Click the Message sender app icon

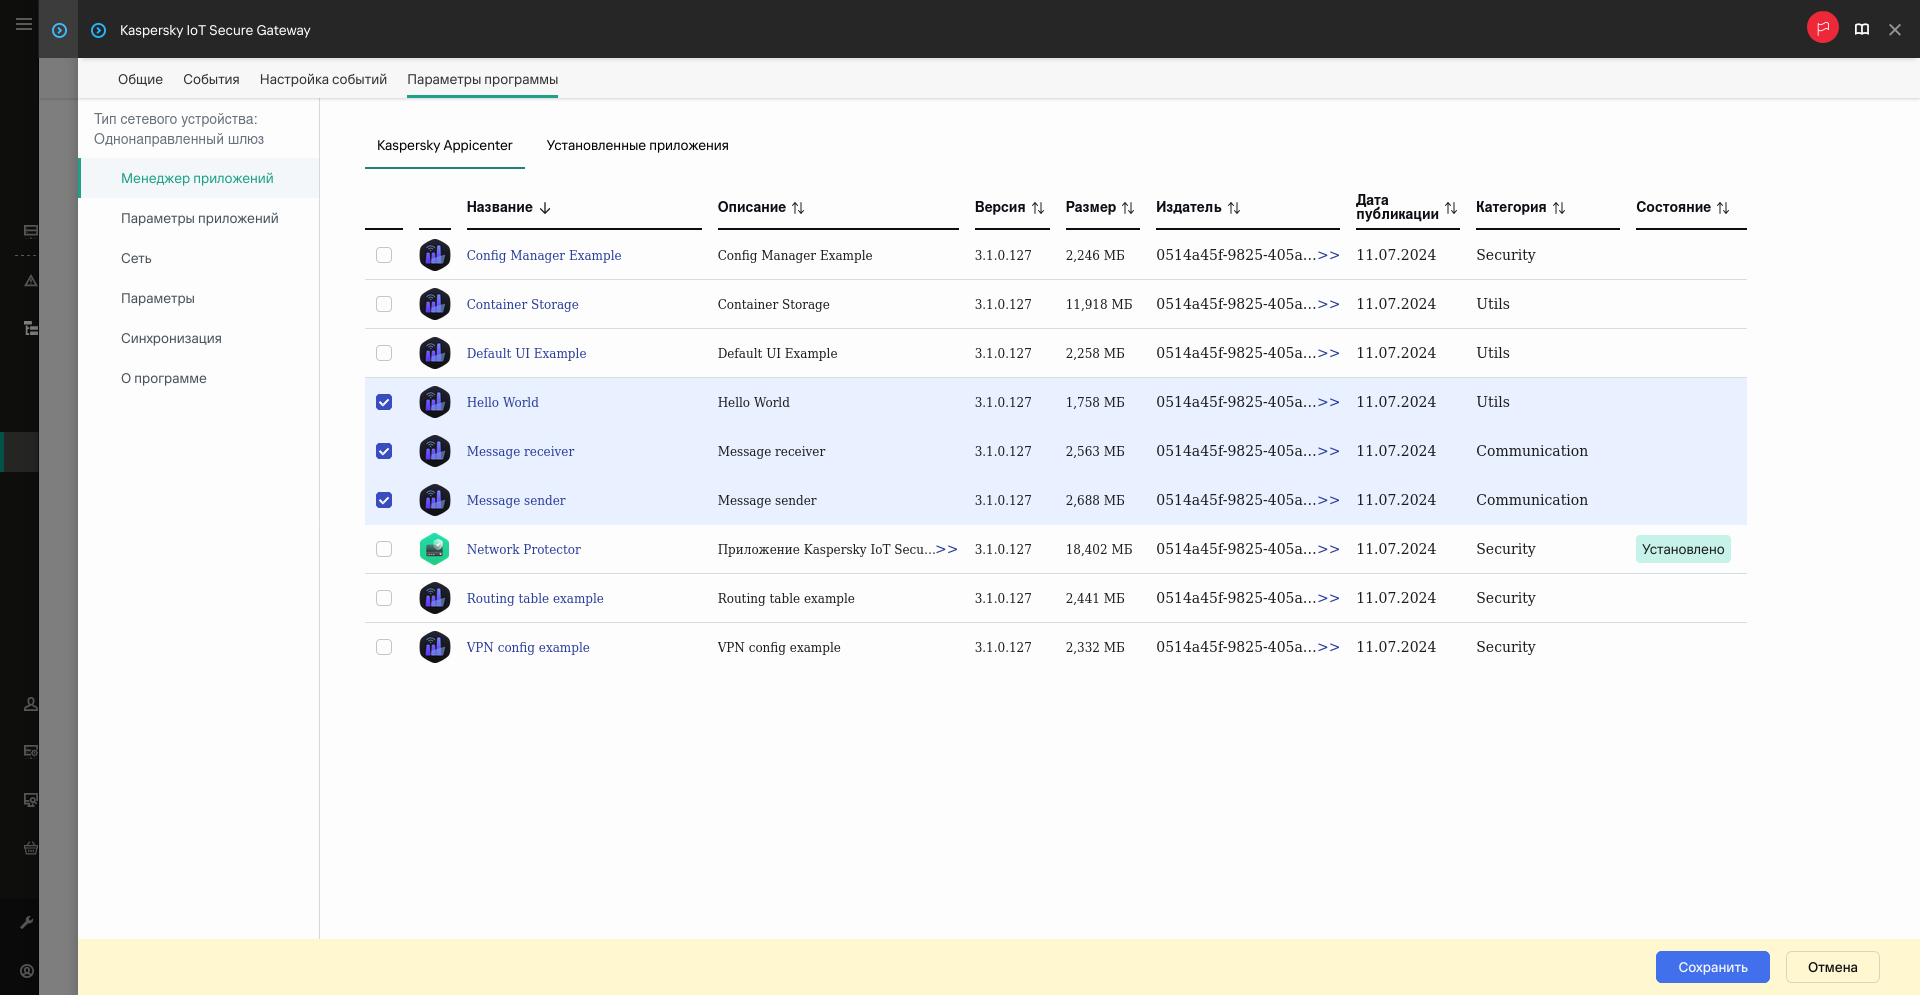[434, 500]
